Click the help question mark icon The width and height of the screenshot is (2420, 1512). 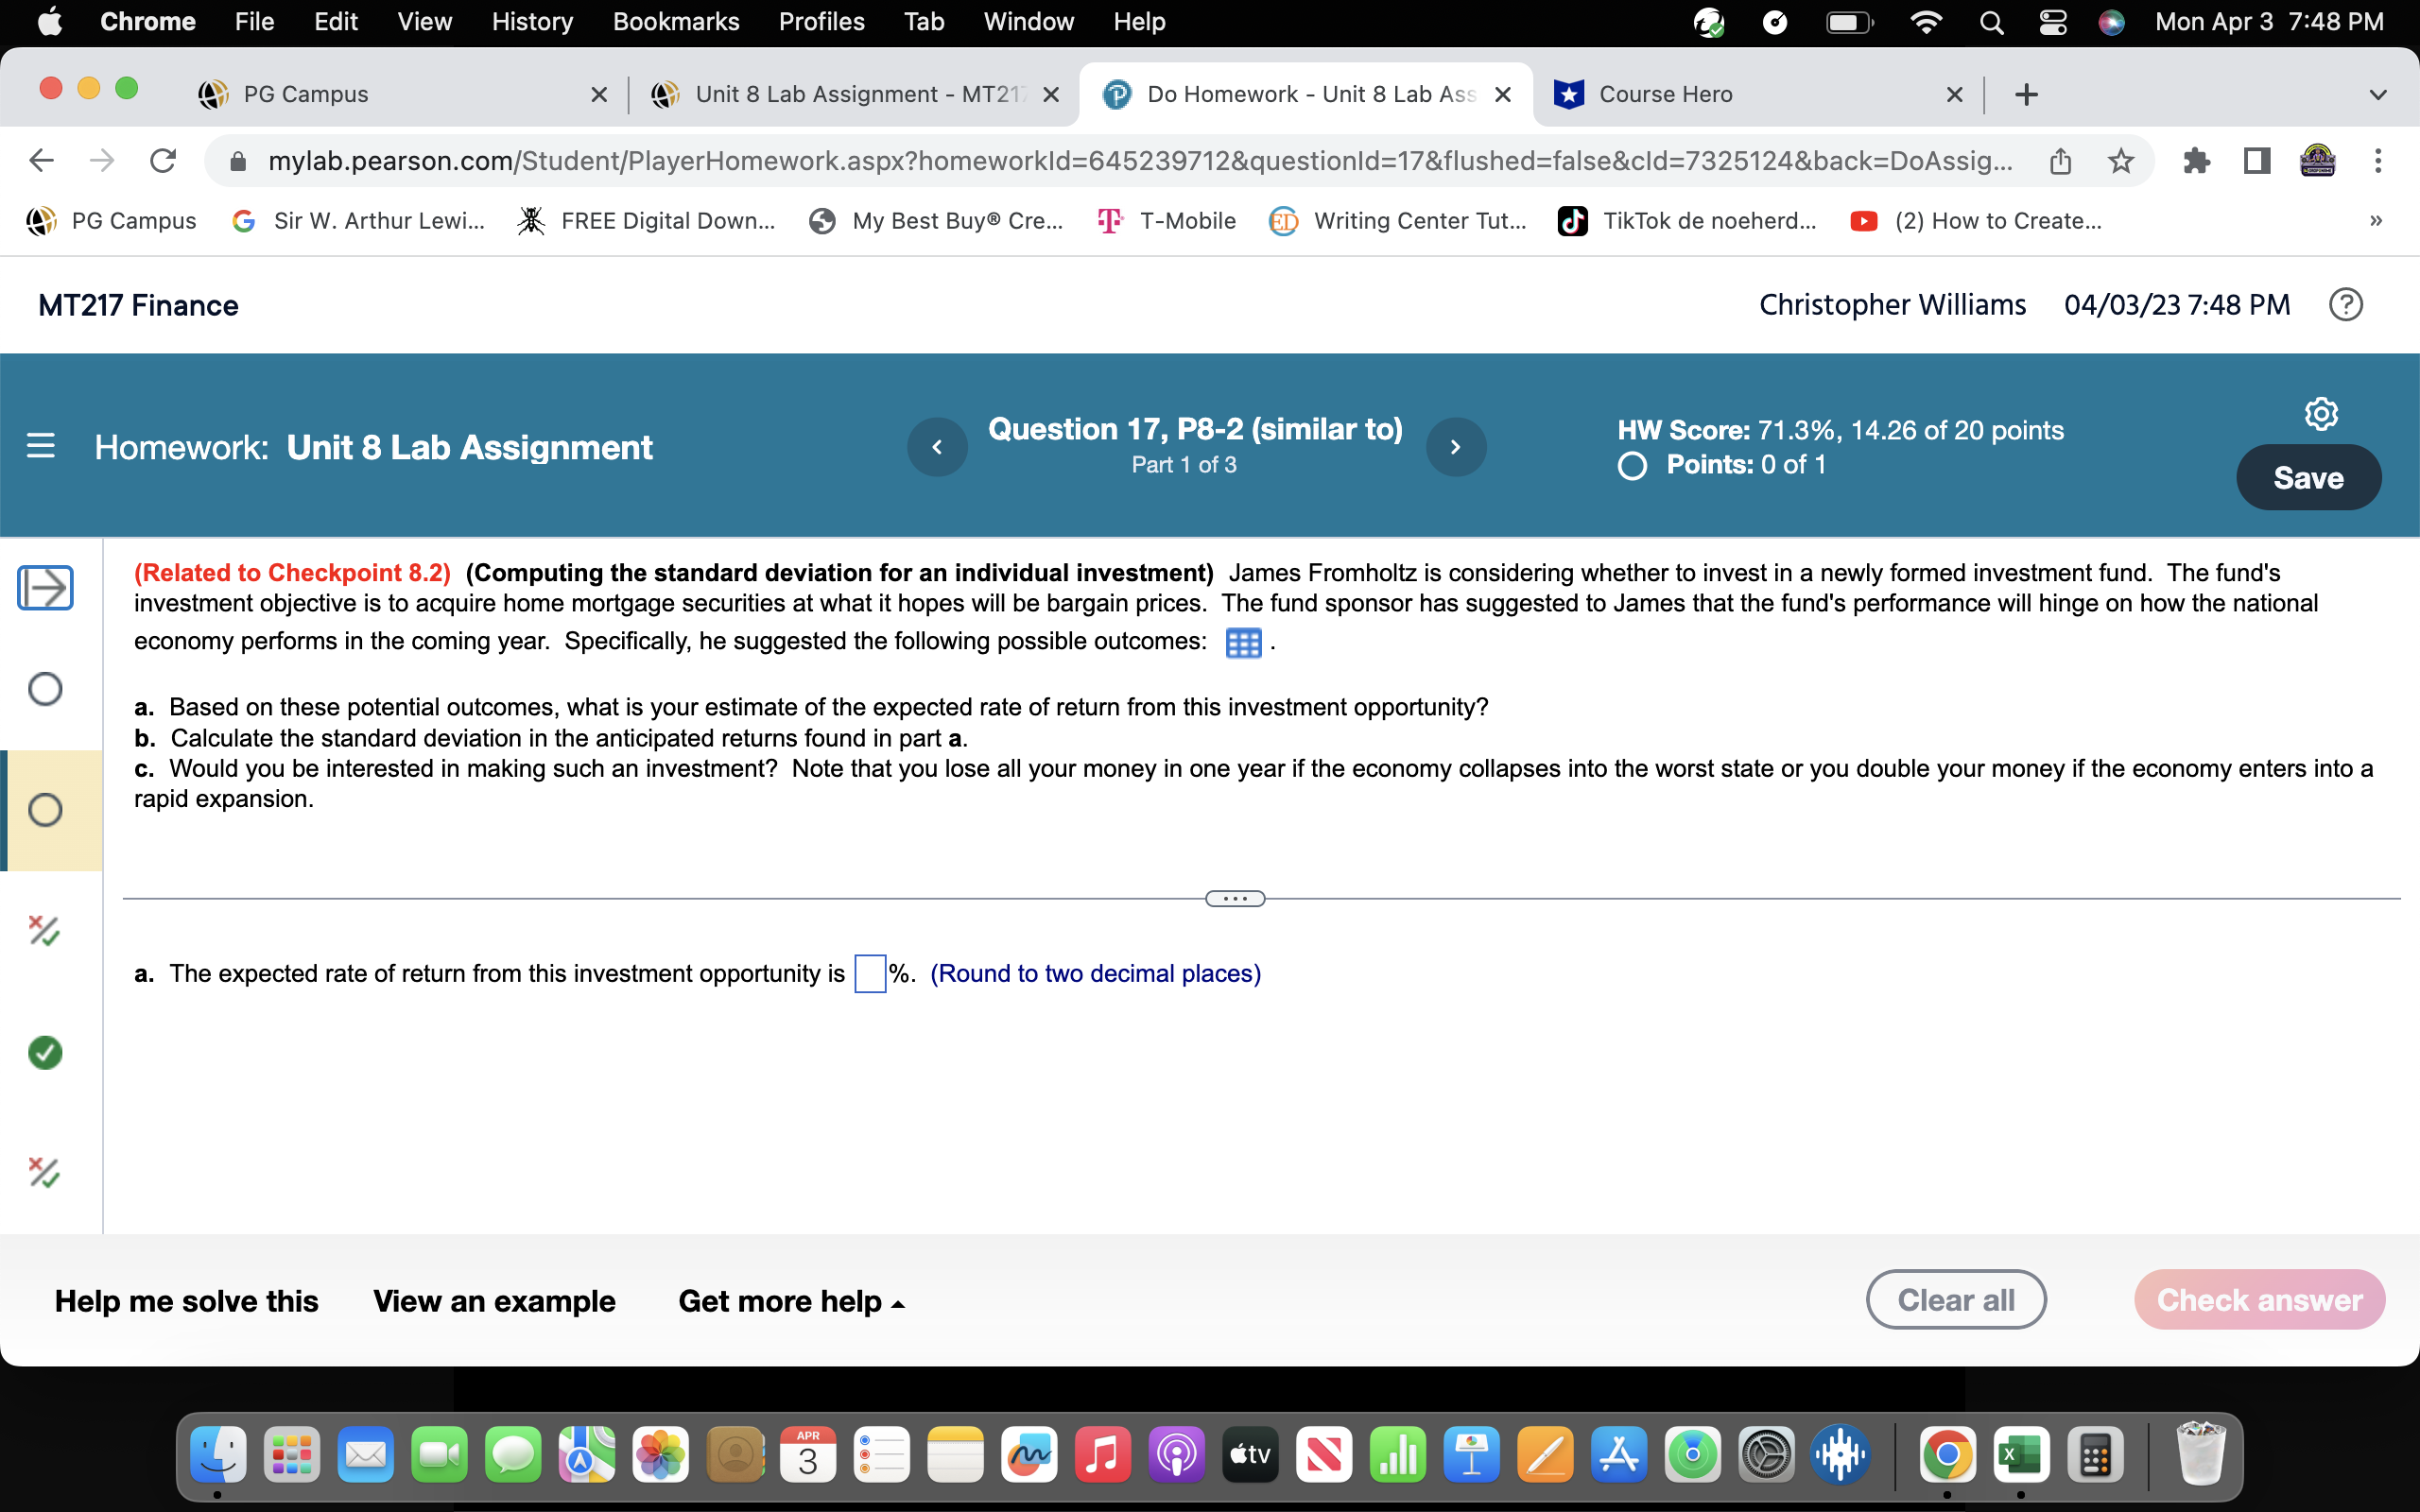pyautogui.click(x=2347, y=304)
